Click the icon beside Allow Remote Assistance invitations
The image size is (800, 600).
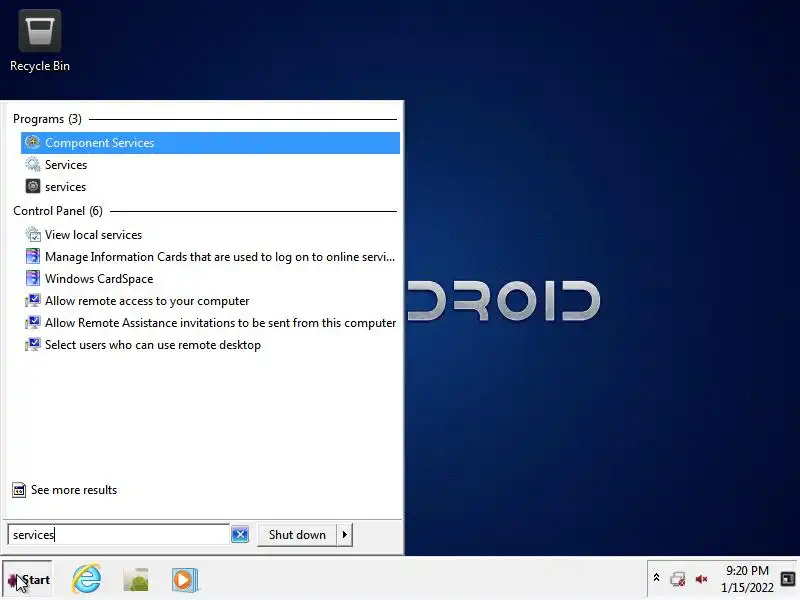(x=33, y=322)
